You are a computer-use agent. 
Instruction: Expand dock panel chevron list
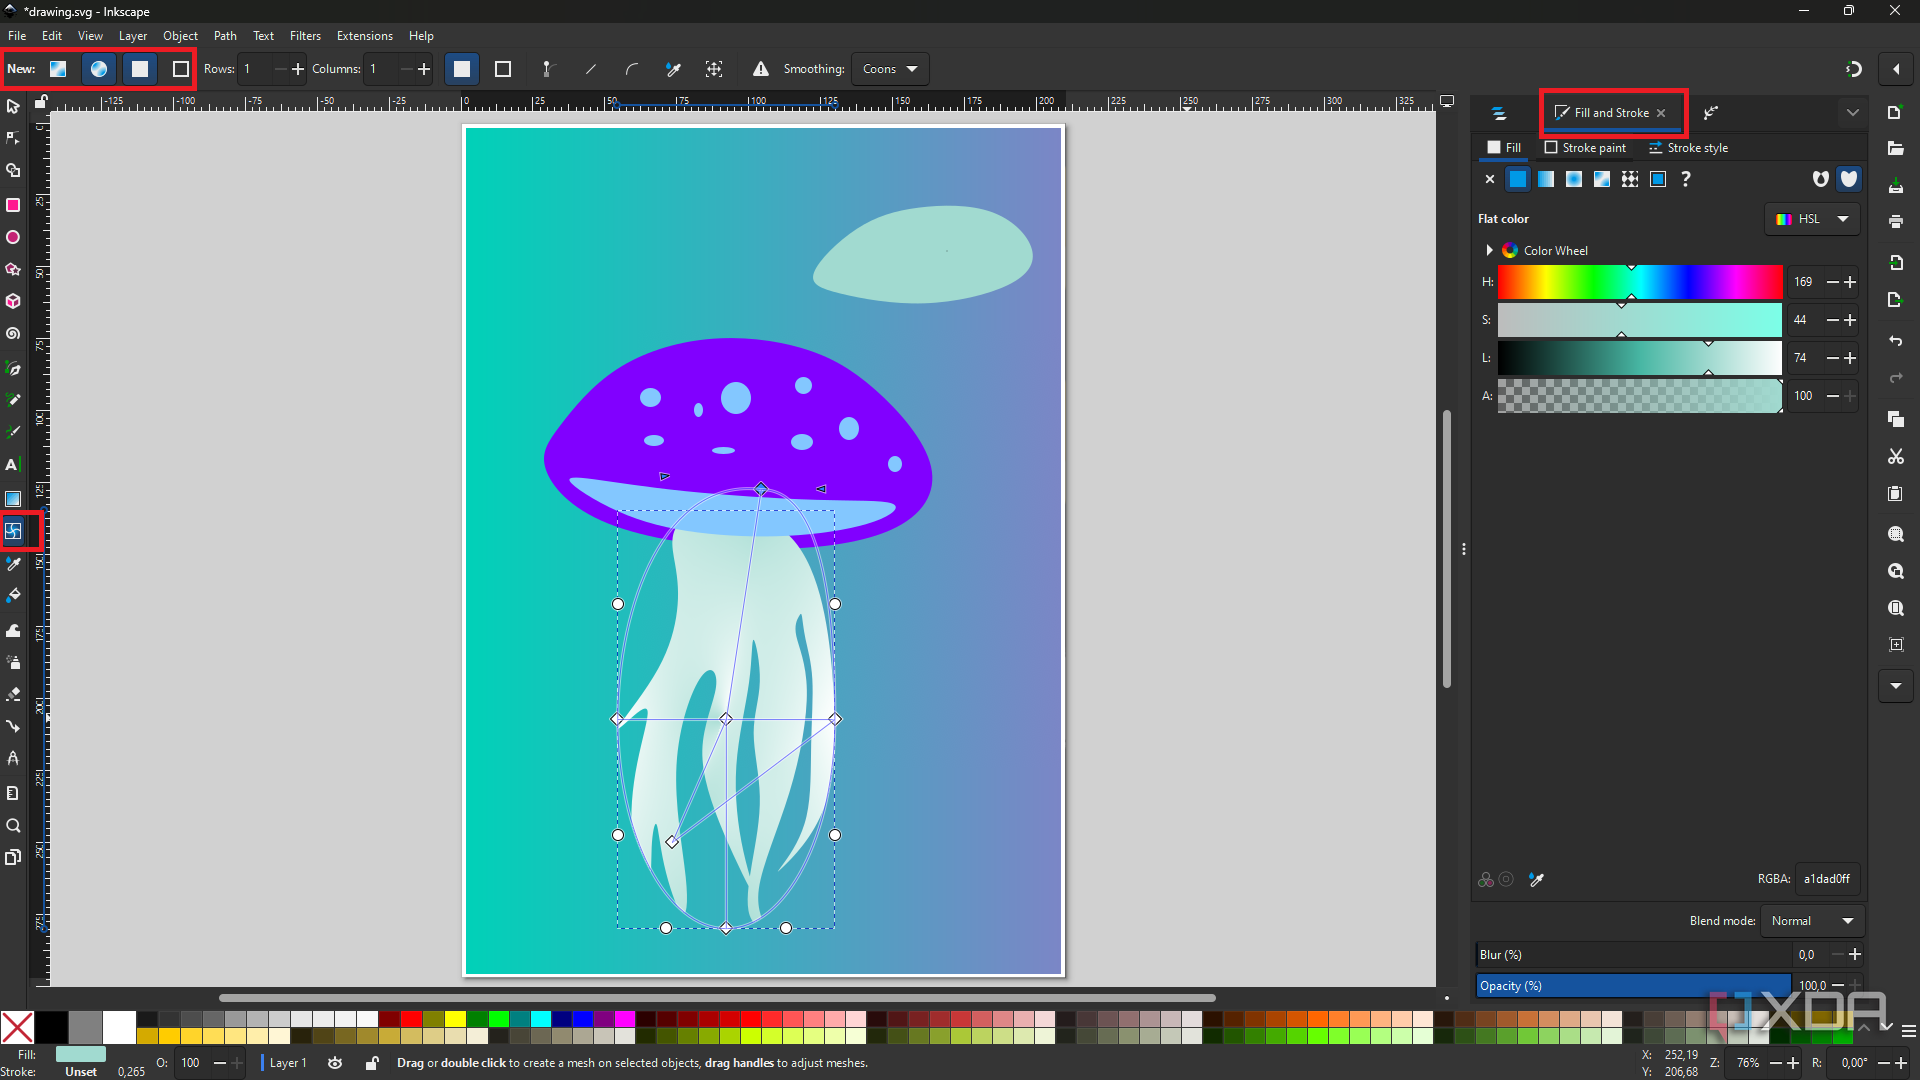1852,113
